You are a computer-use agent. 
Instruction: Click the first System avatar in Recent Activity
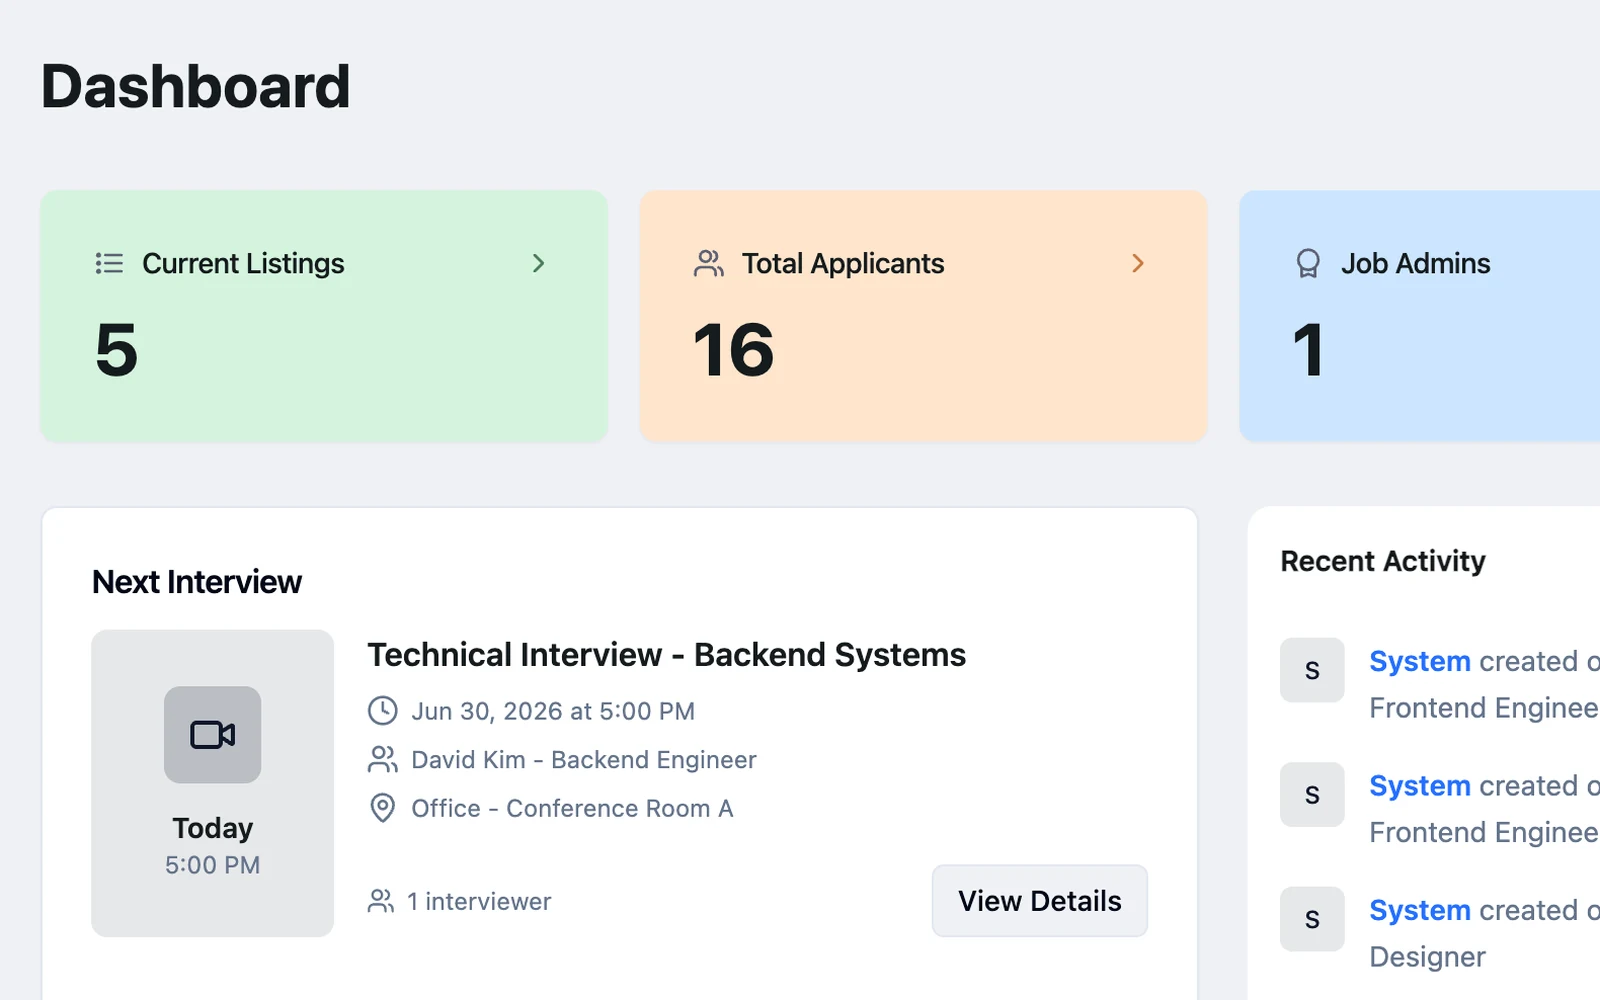pyautogui.click(x=1312, y=670)
